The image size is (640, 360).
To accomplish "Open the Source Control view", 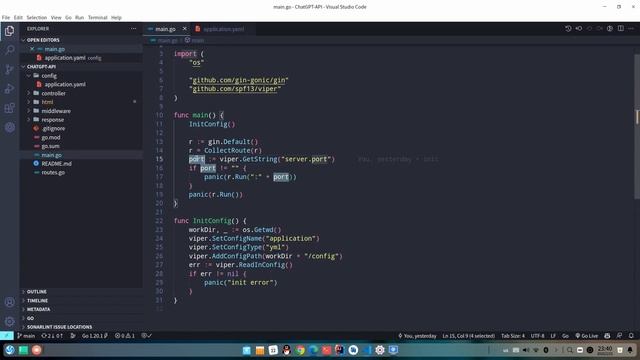I will click(x=9, y=69).
